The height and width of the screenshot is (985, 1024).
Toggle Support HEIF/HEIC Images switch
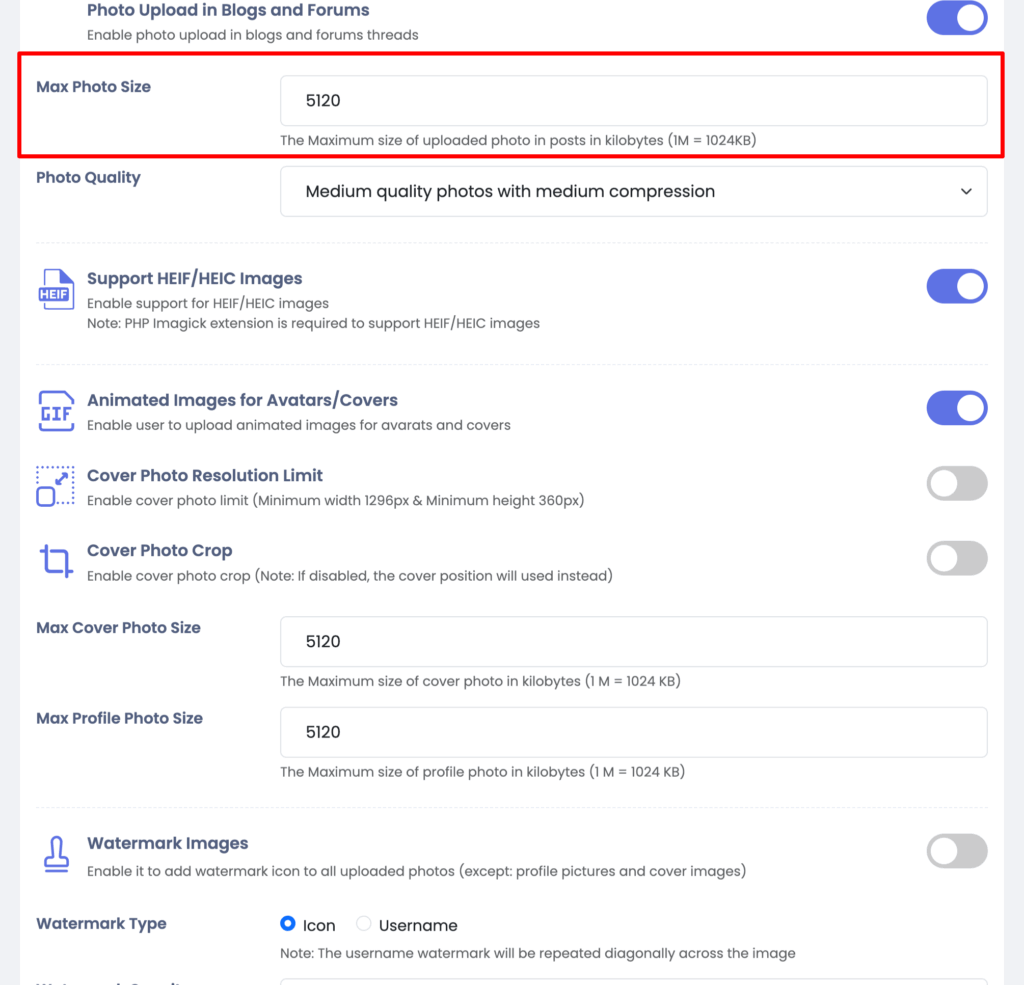(x=957, y=286)
